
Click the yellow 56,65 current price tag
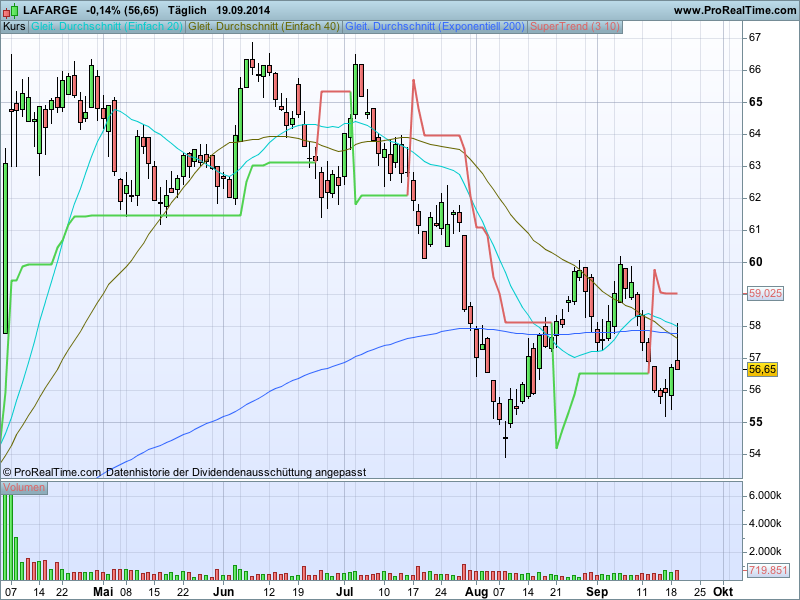coord(763,369)
